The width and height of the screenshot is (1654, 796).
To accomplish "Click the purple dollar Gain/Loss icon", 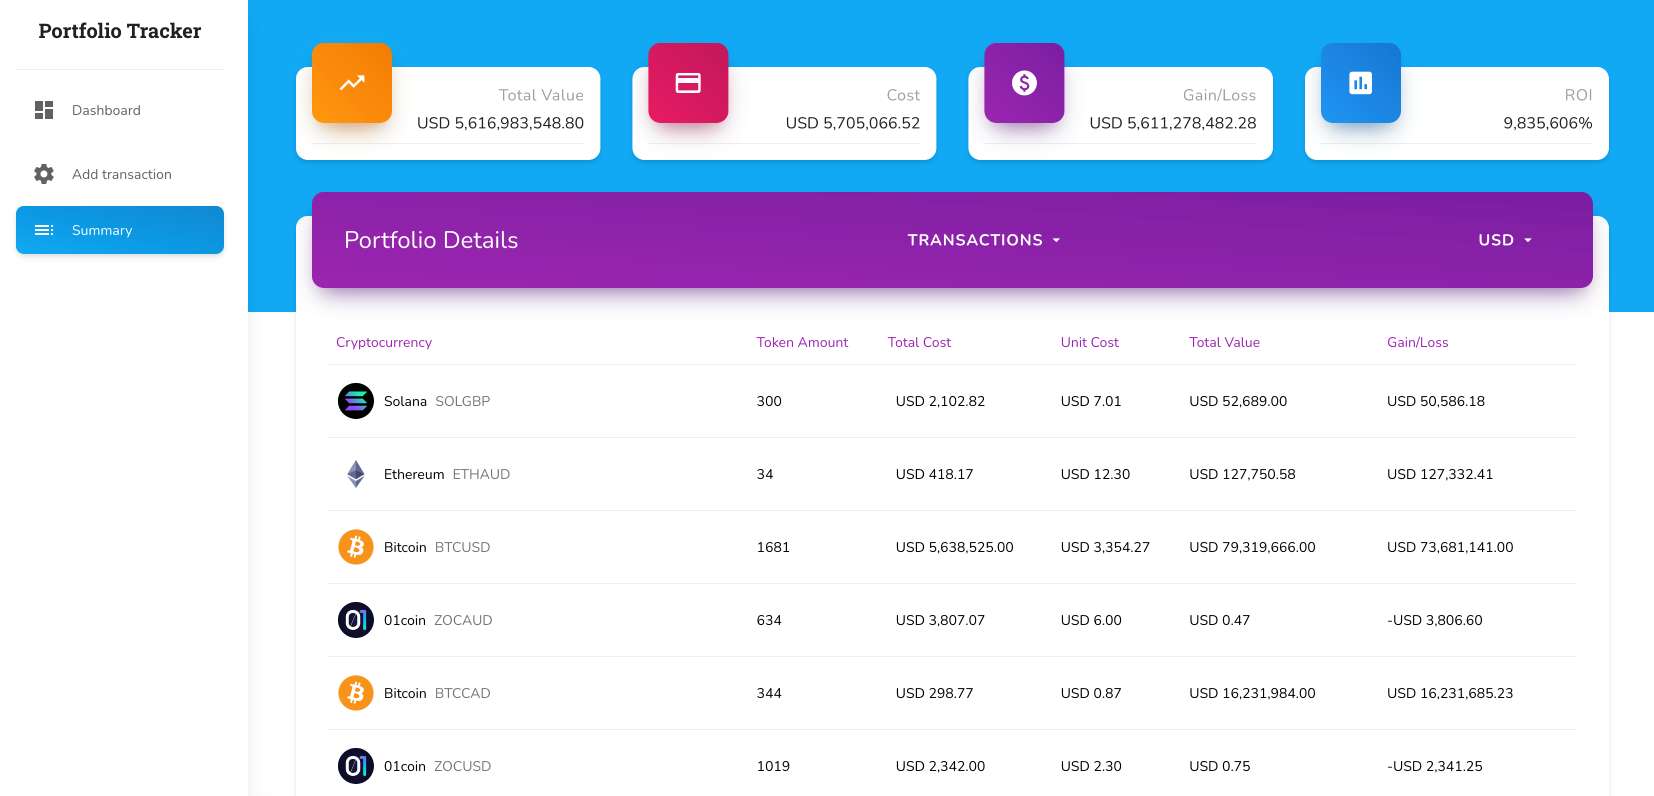I will (x=1024, y=83).
